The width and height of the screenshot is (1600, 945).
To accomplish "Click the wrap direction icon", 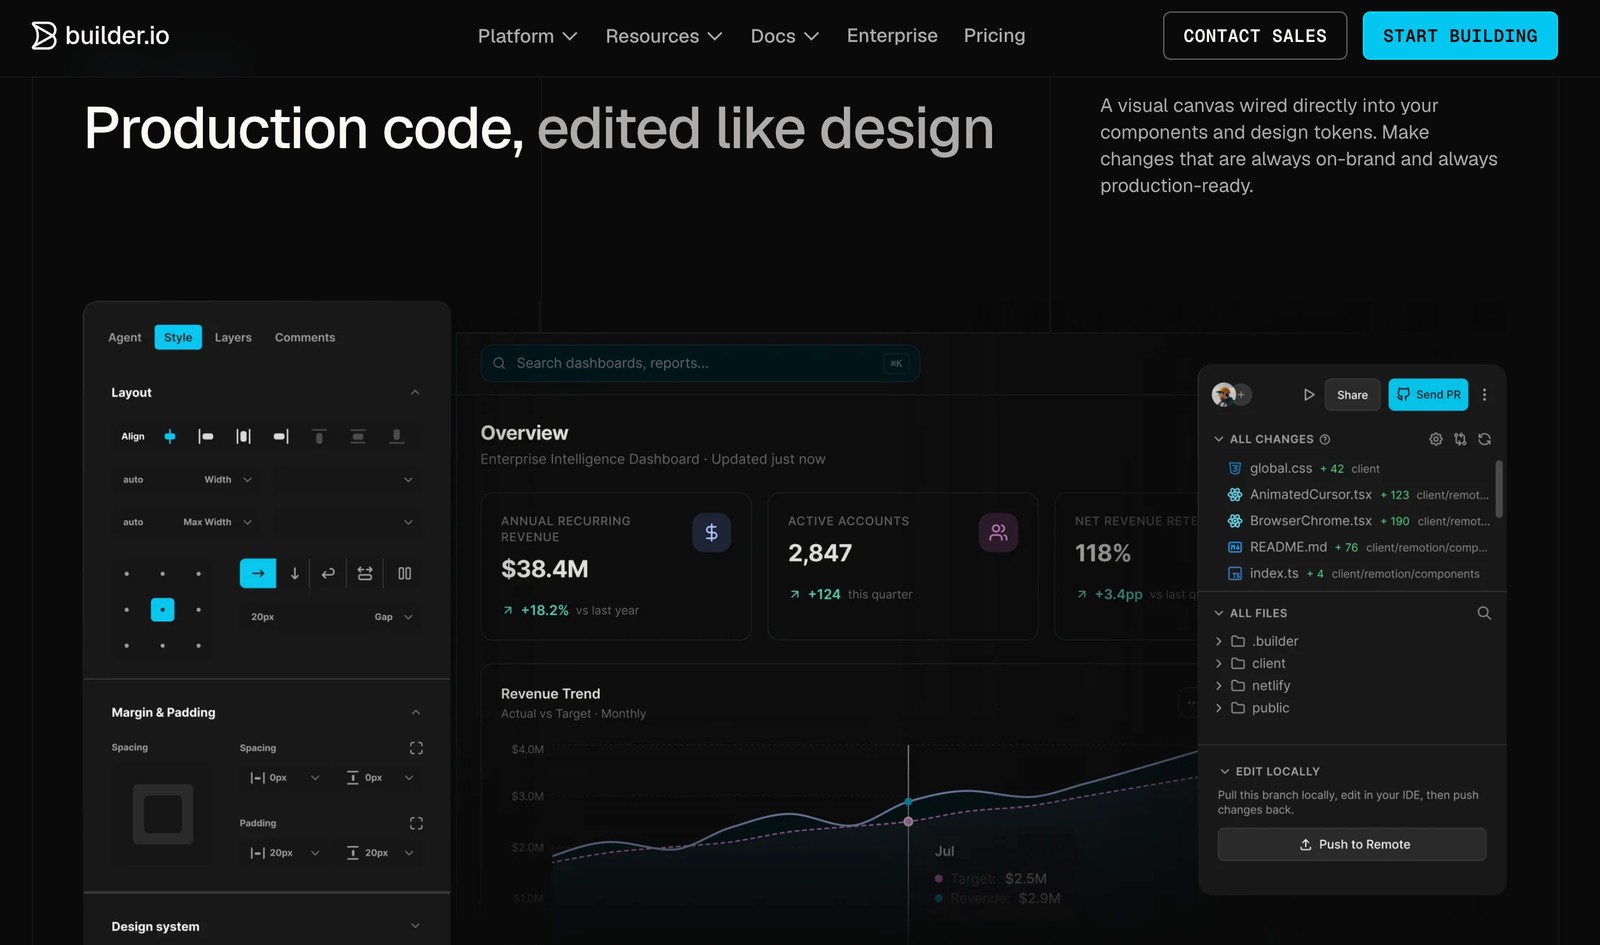I will (328, 574).
